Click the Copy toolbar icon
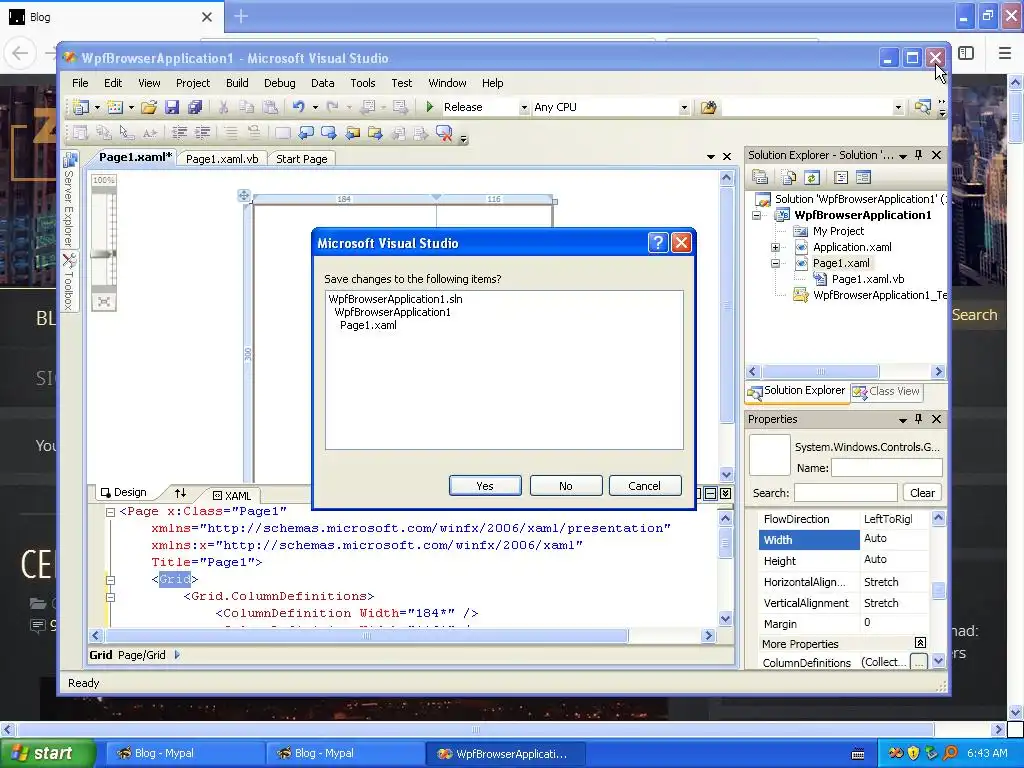Viewport: 1024px width, 768px height. coord(246,107)
